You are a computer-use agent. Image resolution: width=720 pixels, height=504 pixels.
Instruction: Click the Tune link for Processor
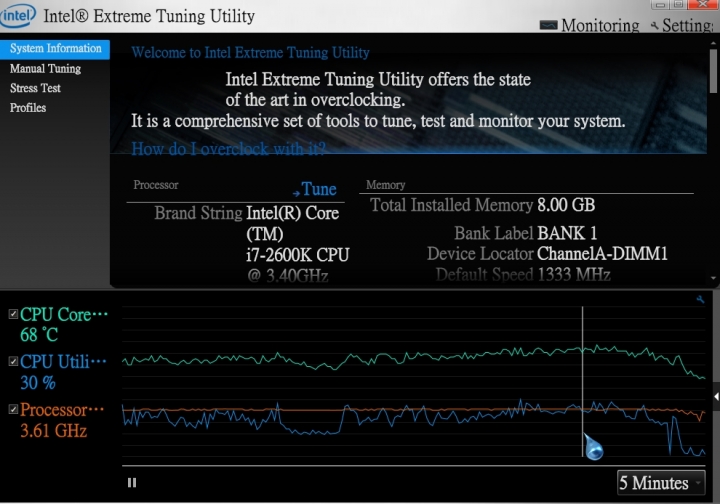pyautogui.click(x=319, y=189)
